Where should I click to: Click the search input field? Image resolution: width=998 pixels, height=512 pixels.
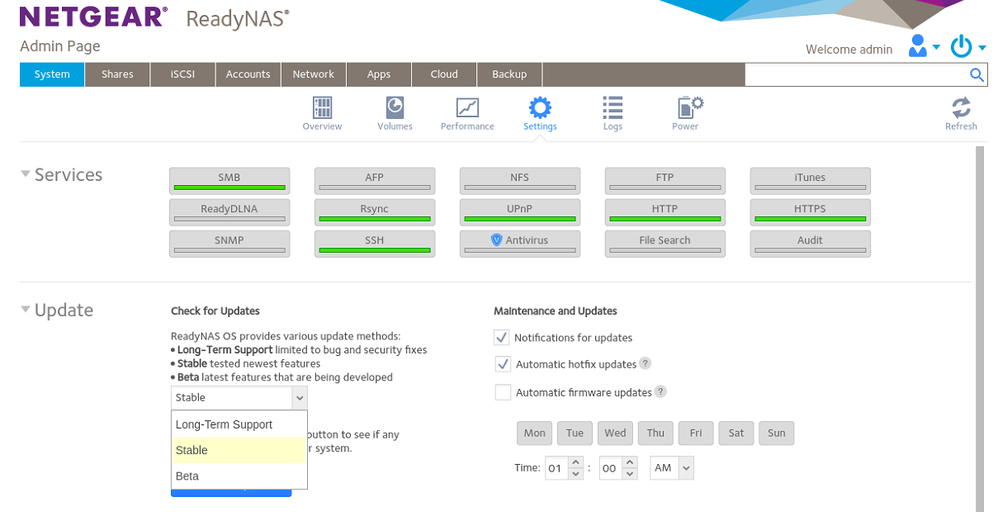[856, 75]
